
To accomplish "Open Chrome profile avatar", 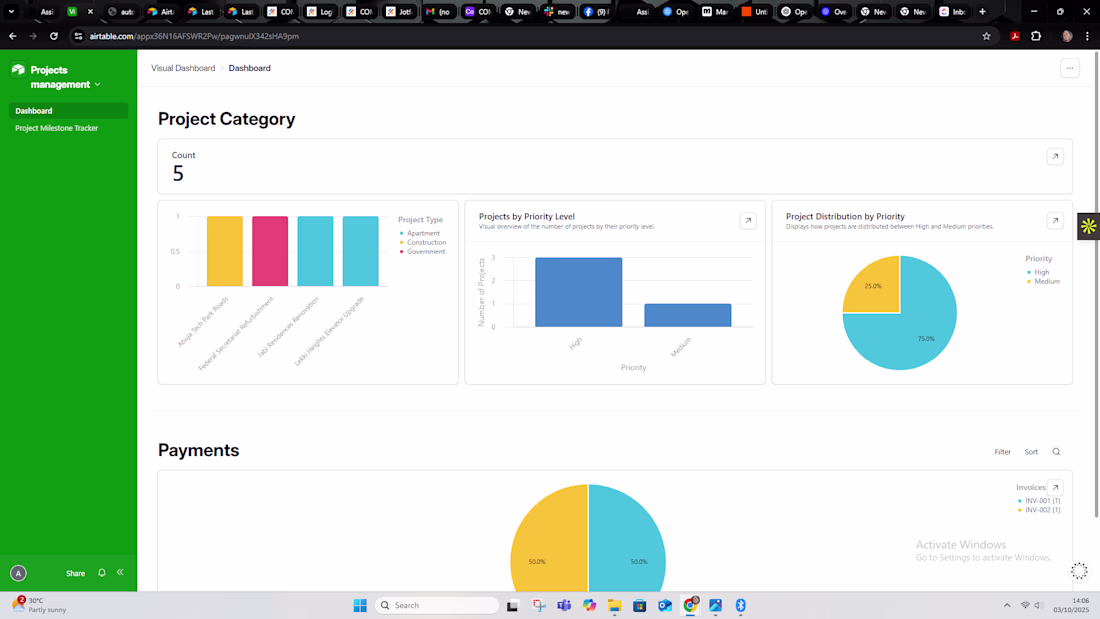I will coord(1067,36).
